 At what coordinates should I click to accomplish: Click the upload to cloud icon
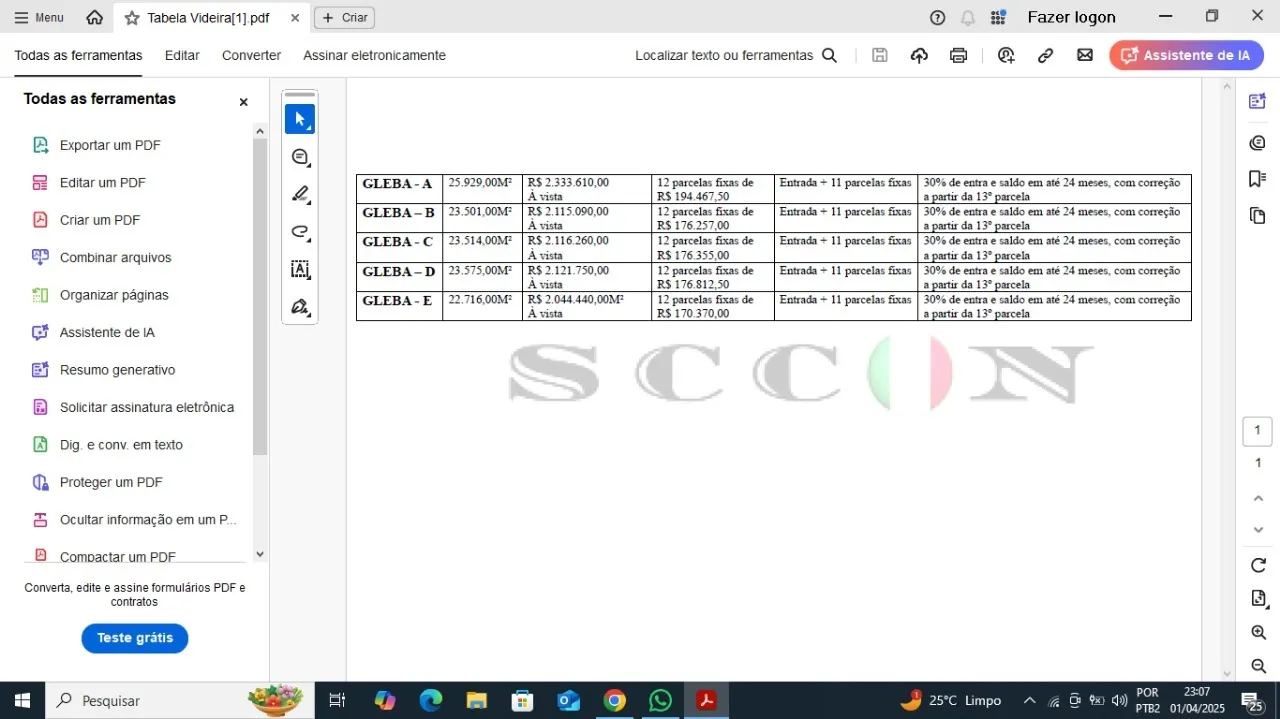coord(919,56)
